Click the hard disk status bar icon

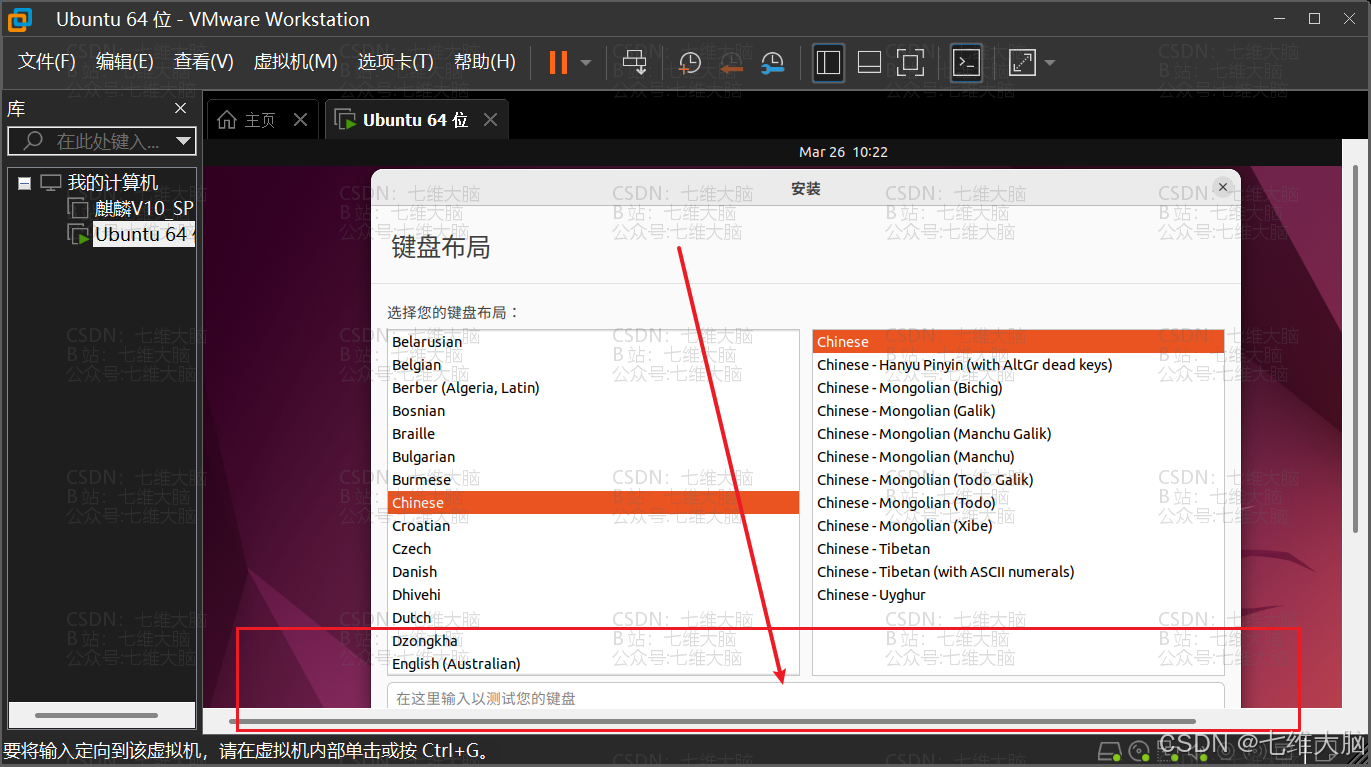pos(1108,750)
